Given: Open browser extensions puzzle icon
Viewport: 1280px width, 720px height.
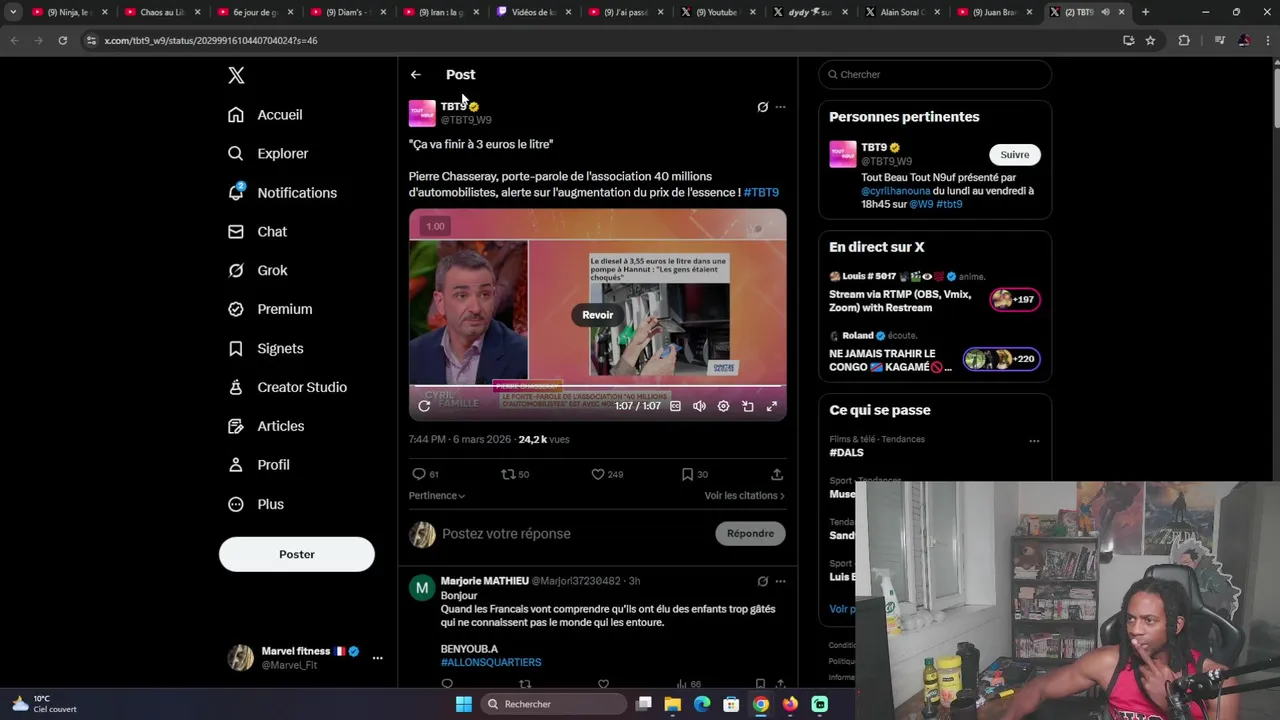Looking at the screenshot, I should pos(1184,40).
